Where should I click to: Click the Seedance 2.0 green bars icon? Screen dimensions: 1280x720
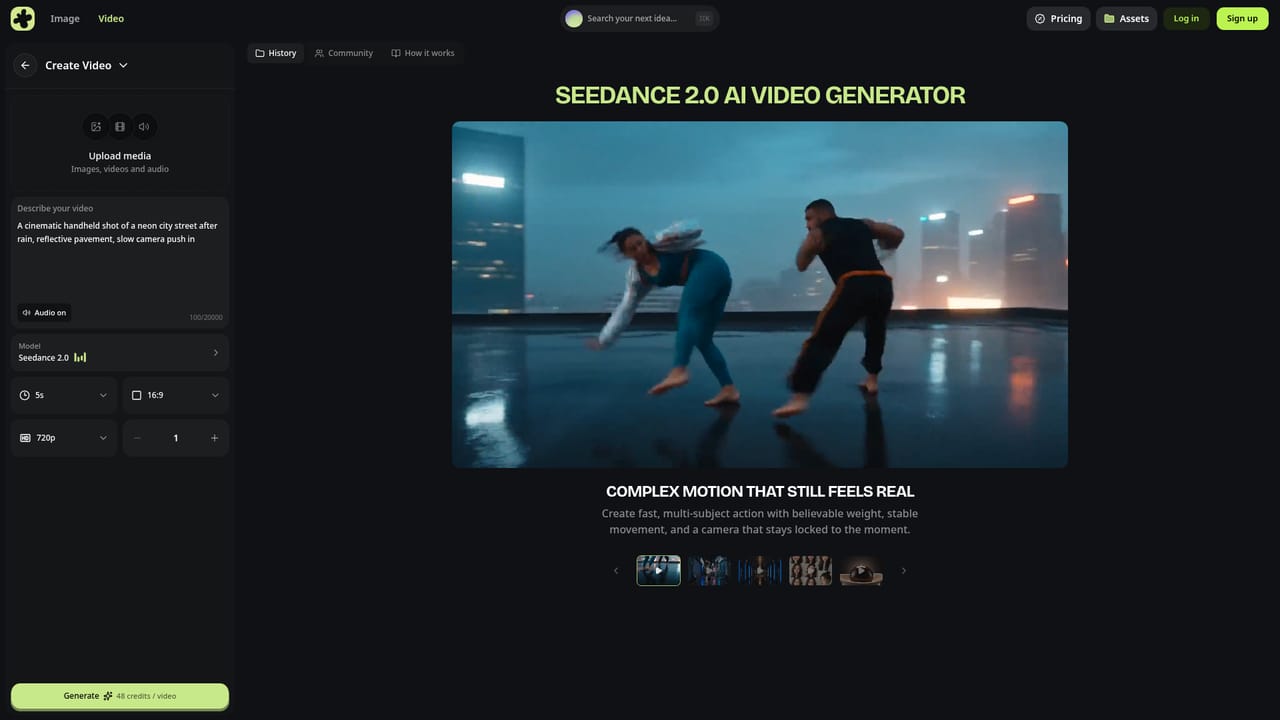tap(80, 357)
